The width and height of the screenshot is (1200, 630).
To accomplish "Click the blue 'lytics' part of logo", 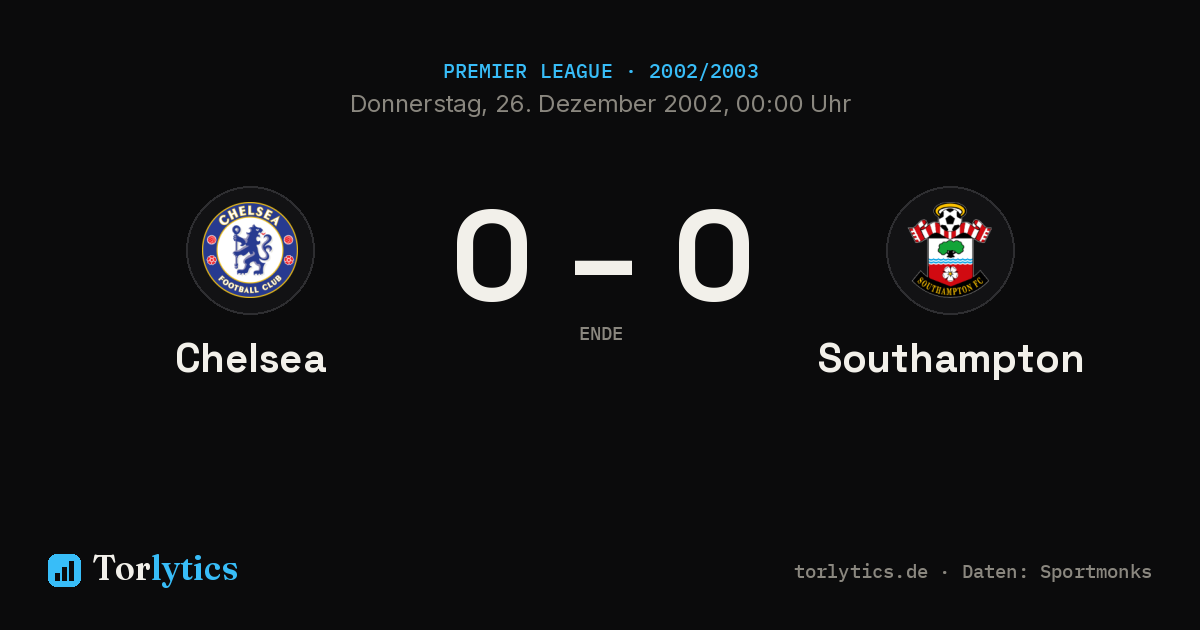I will (194, 570).
